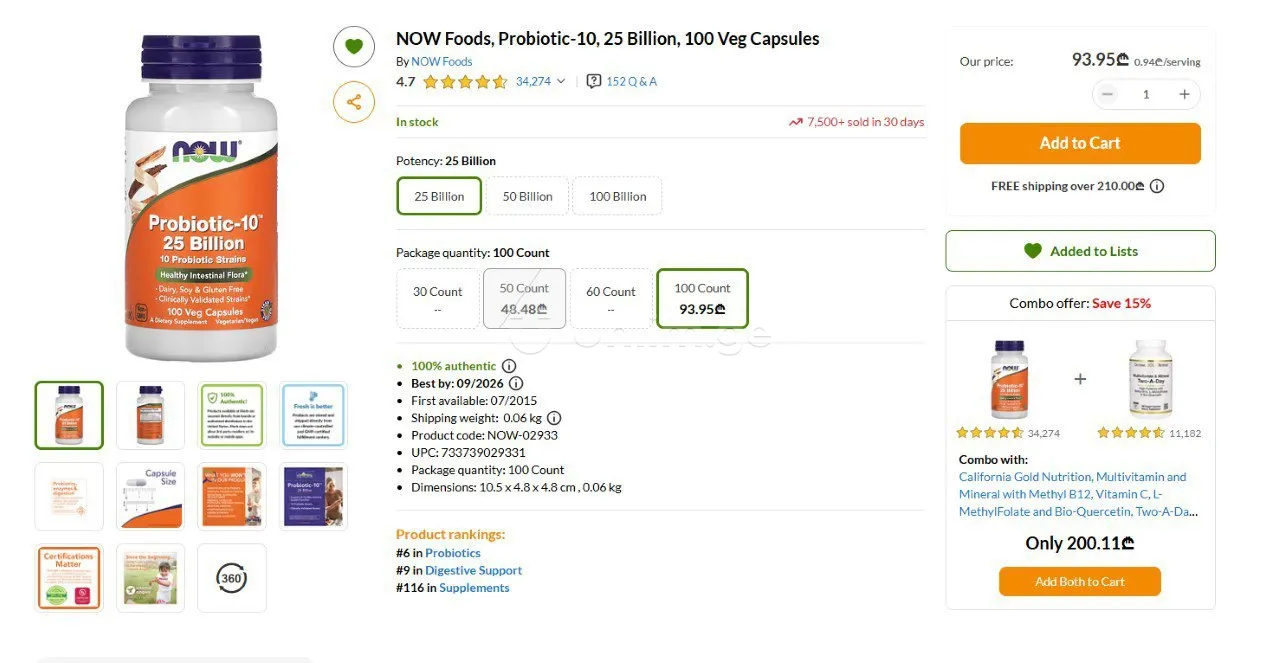The width and height of the screenshot is (1280, 663).
Task: Click info icon beside Shipping weight
Action: 554,418
